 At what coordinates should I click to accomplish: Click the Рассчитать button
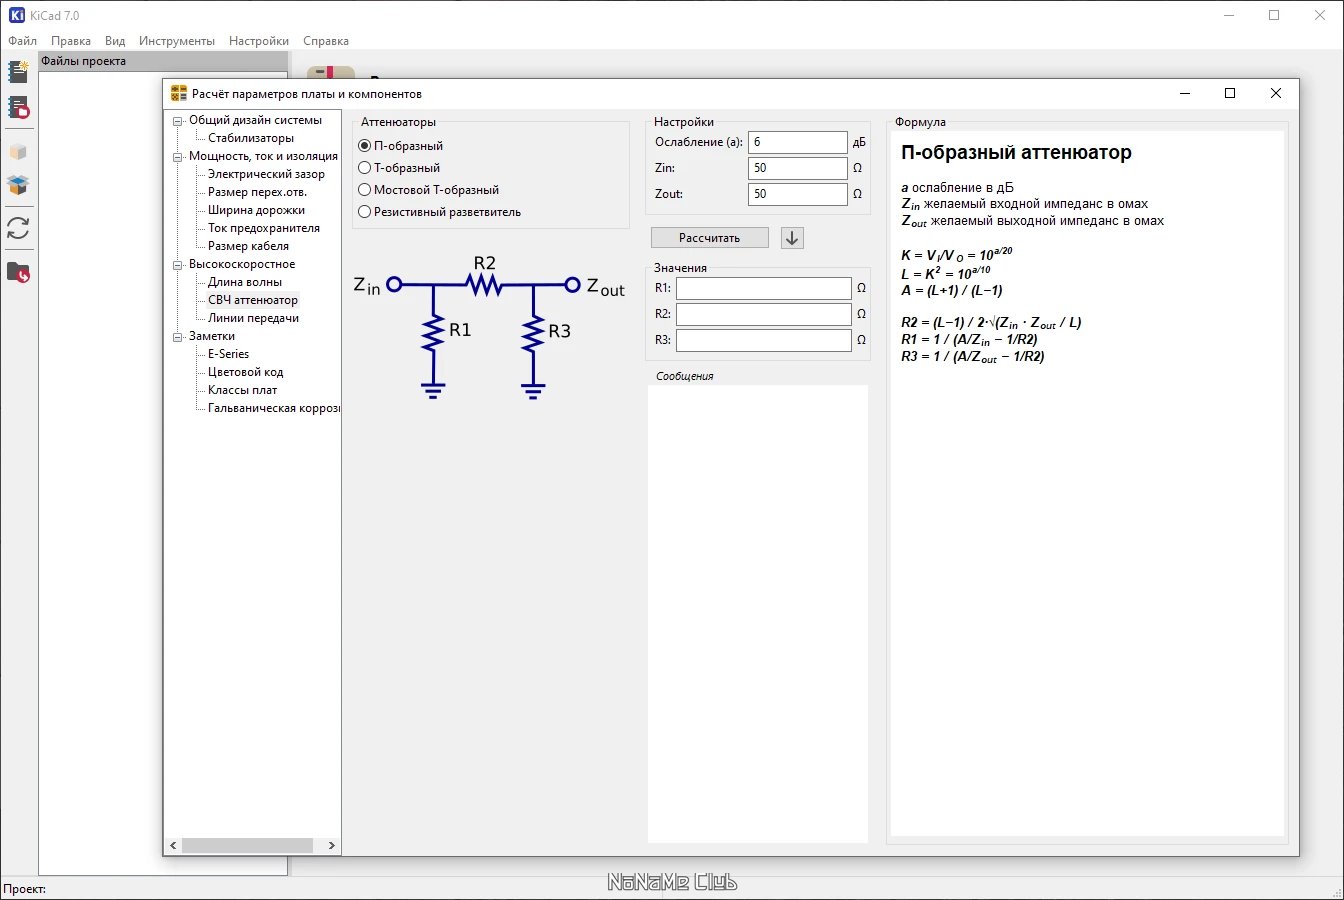click(x=710, y=238)
